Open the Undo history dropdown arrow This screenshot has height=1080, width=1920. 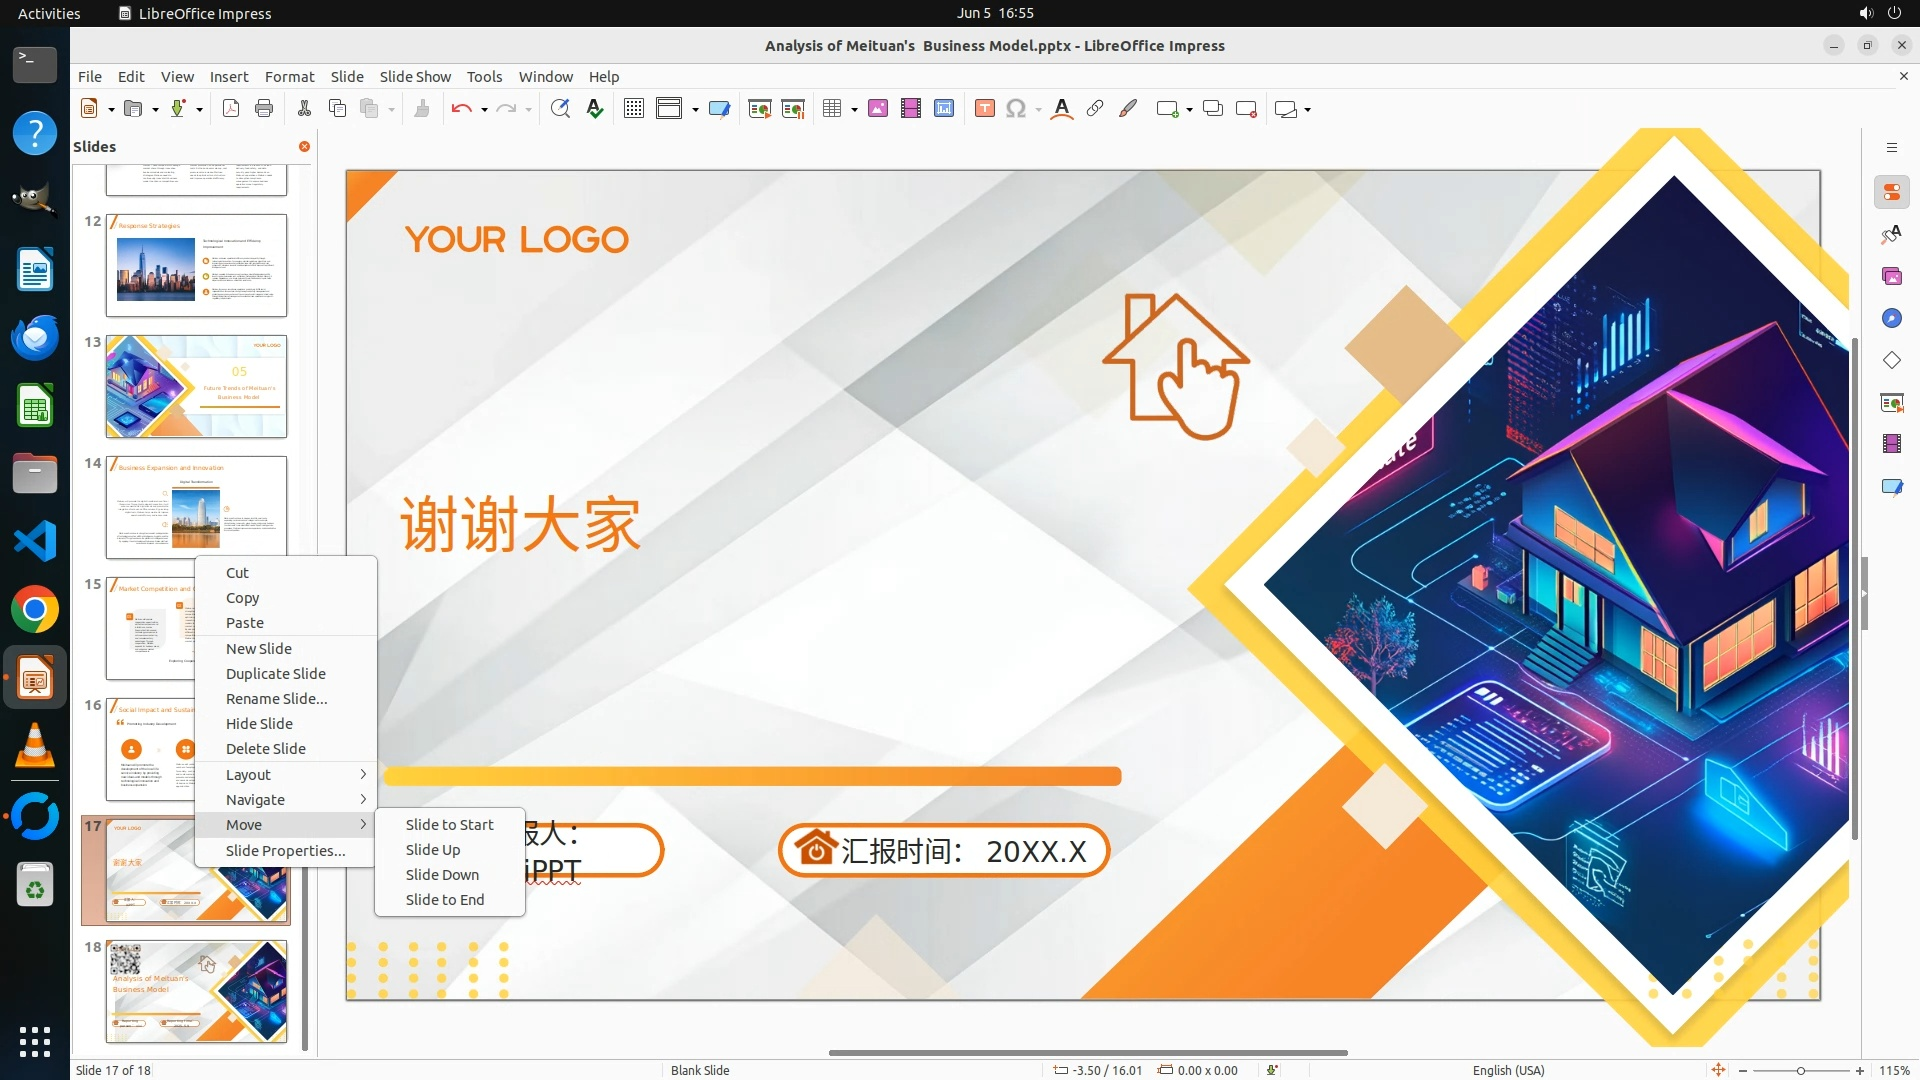click(484, 109)
